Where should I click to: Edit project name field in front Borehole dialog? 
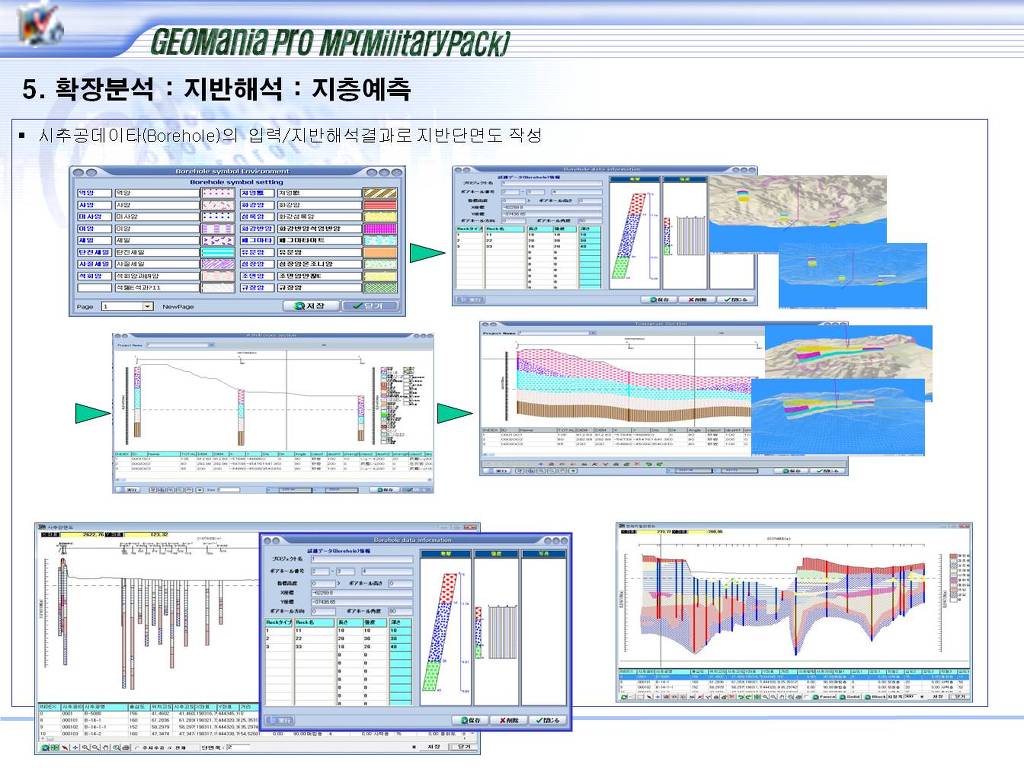[x=362, y=559]
